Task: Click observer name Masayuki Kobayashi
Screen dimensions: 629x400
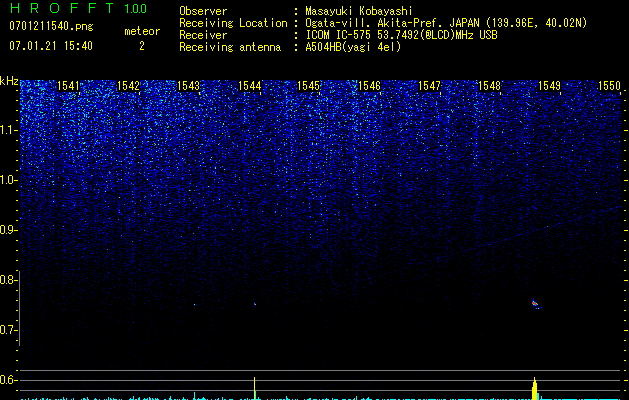Action: point(359,11)
